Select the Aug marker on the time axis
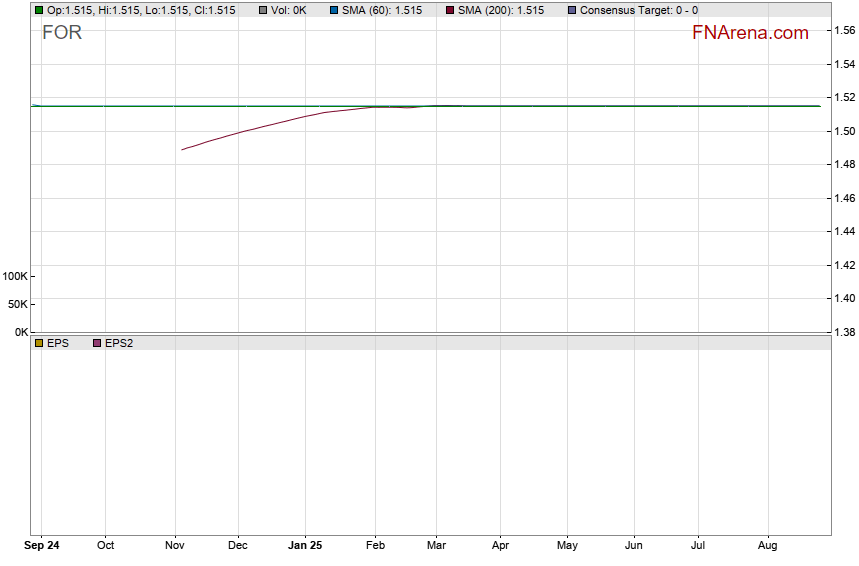 coord(767,546)
